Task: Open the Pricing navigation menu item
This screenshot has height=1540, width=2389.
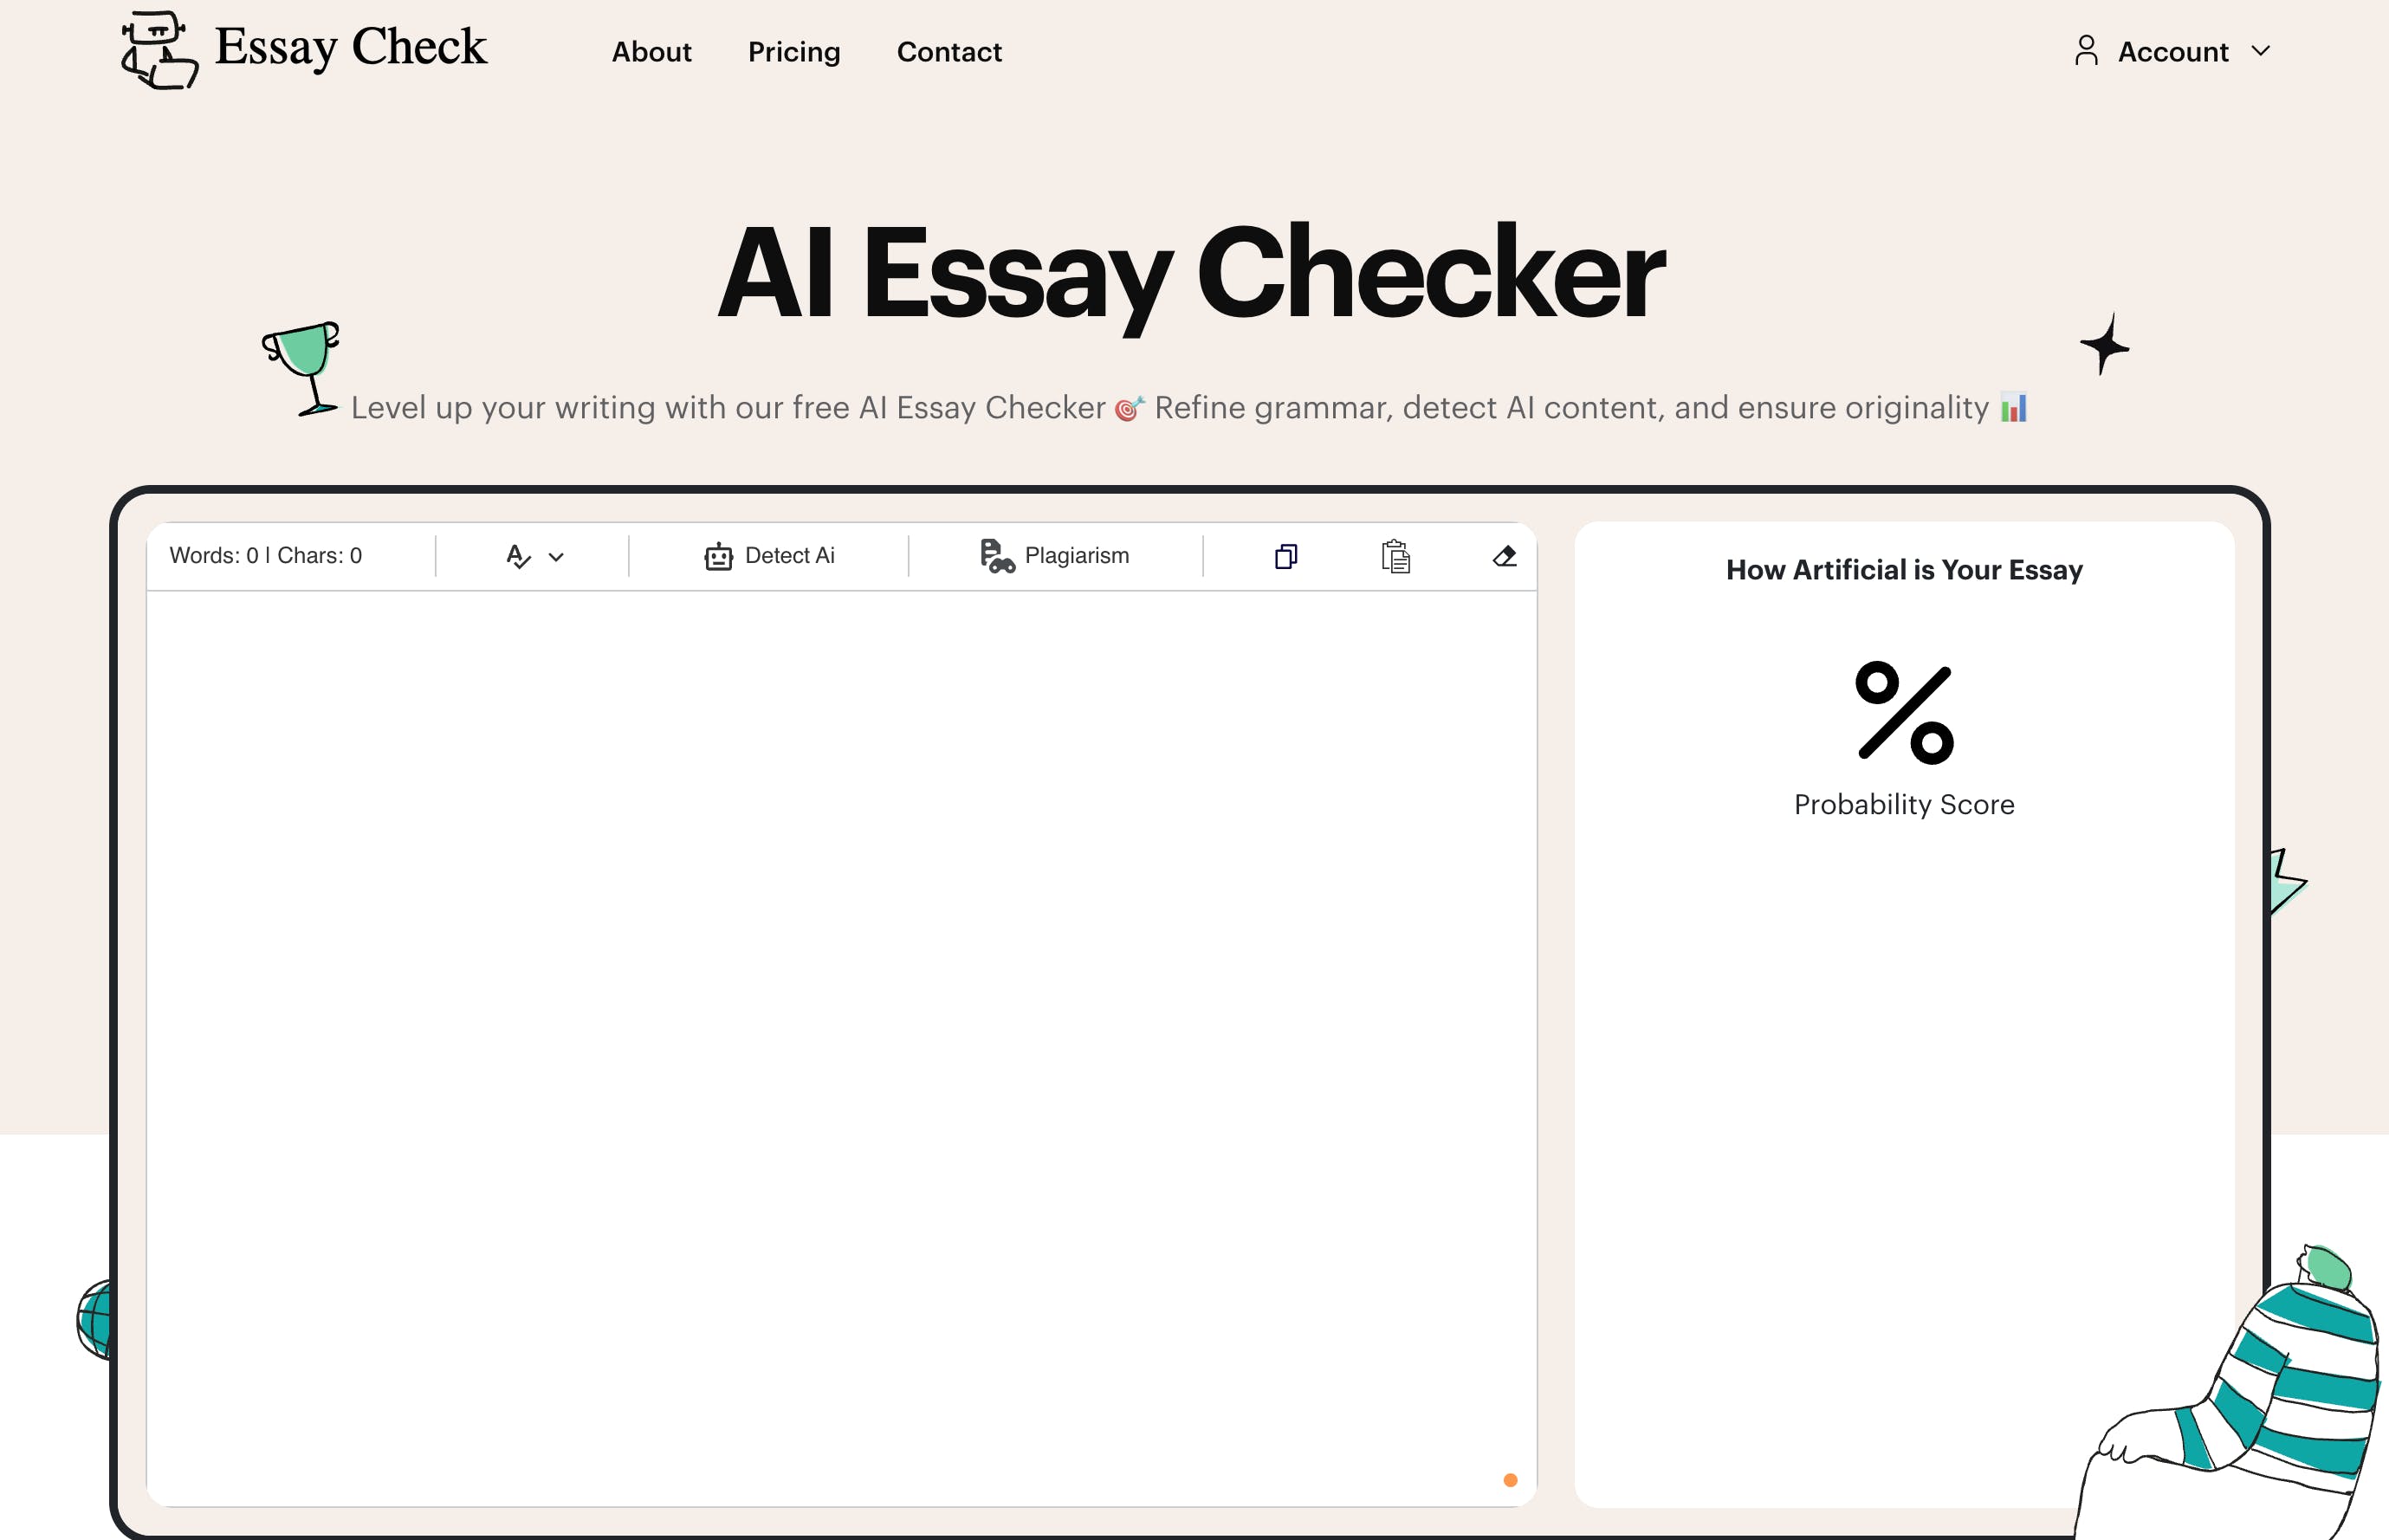Action: [793, 52]
